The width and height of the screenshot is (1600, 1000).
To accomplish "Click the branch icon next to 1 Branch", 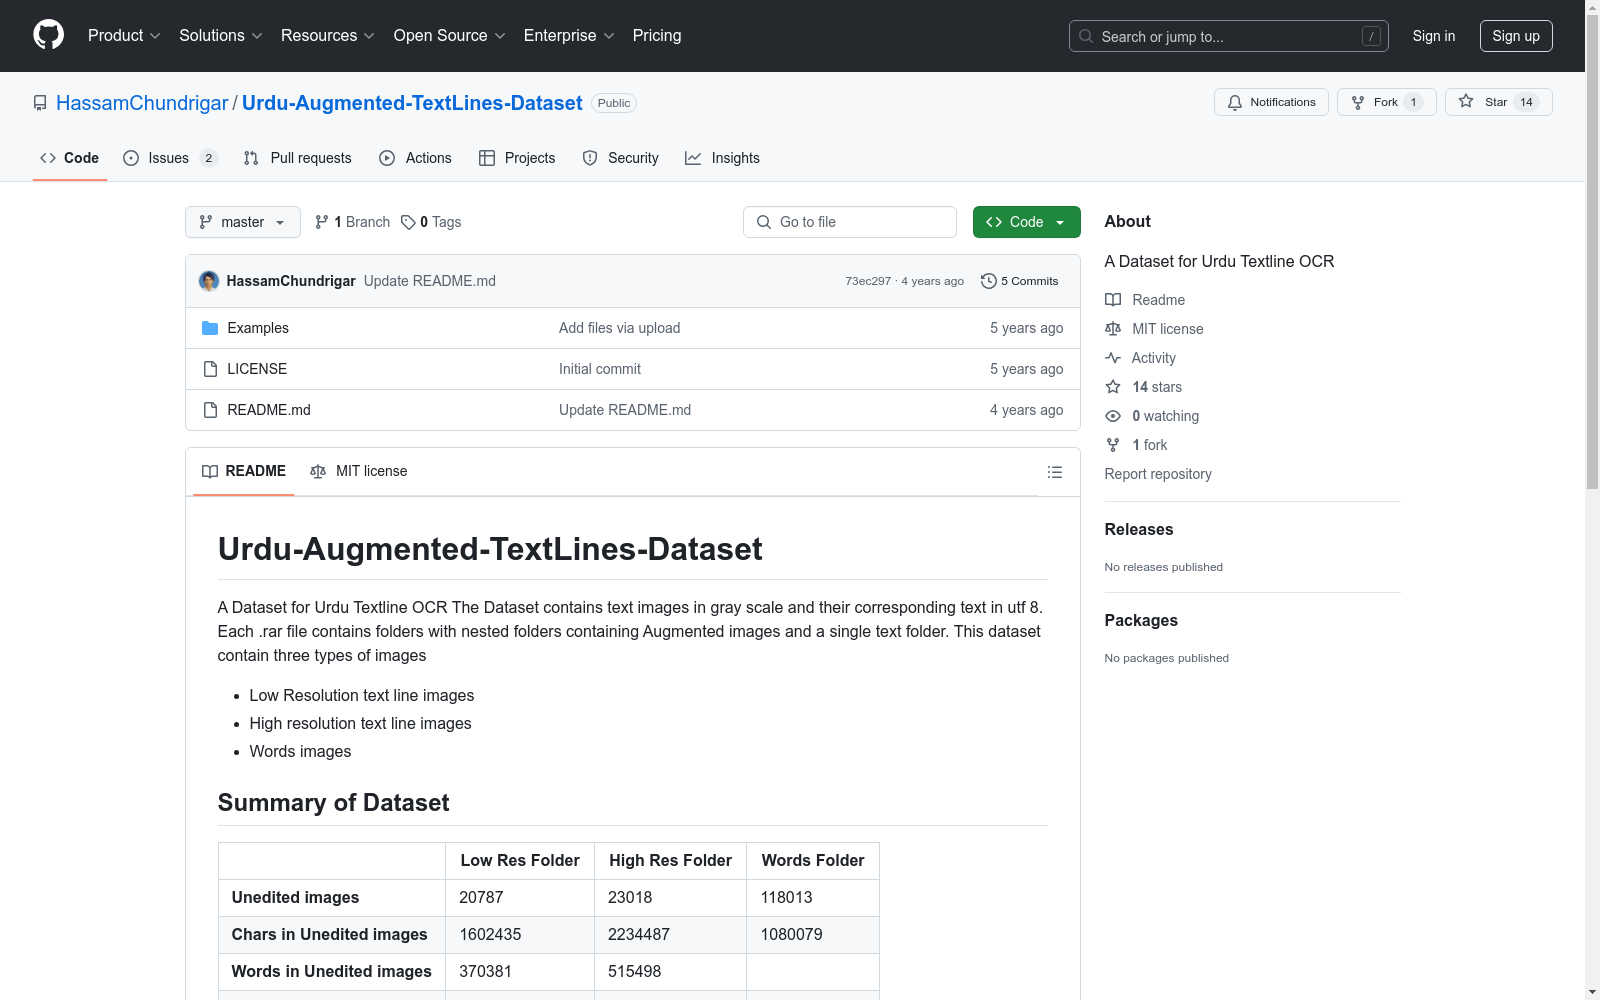I will coord(322,222).
